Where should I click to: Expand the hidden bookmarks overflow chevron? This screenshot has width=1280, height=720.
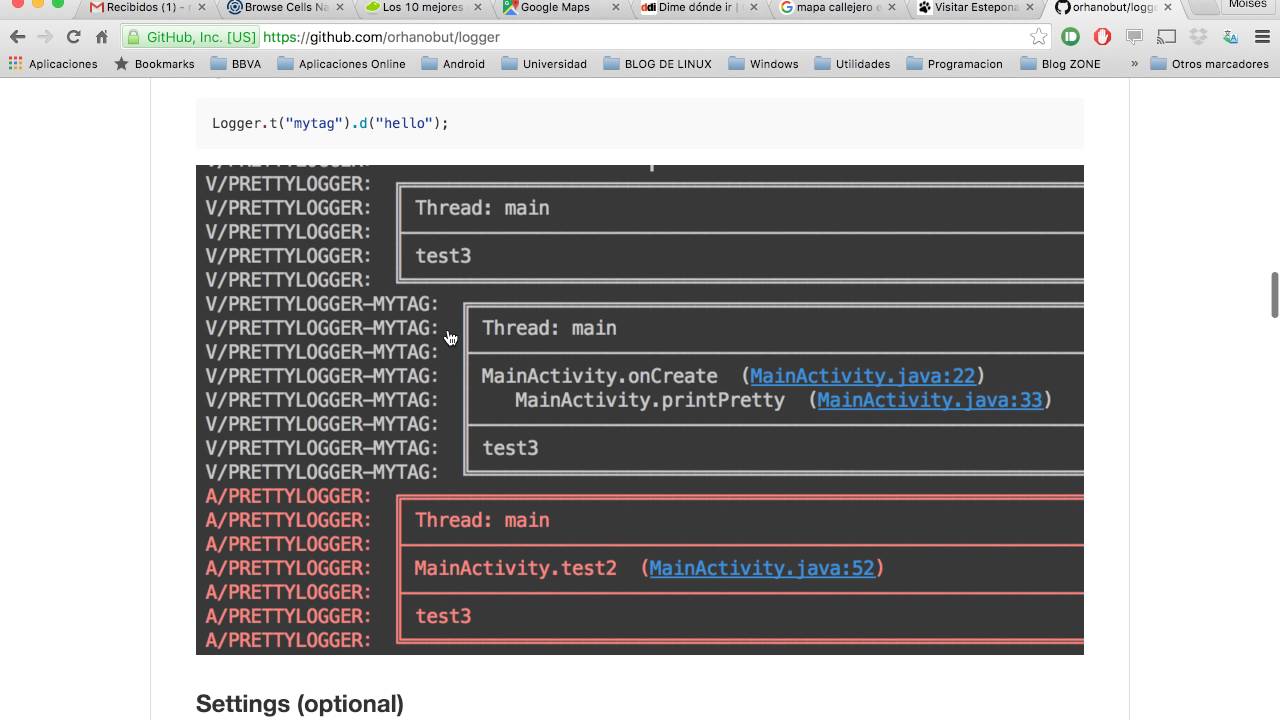[1134, 64]
